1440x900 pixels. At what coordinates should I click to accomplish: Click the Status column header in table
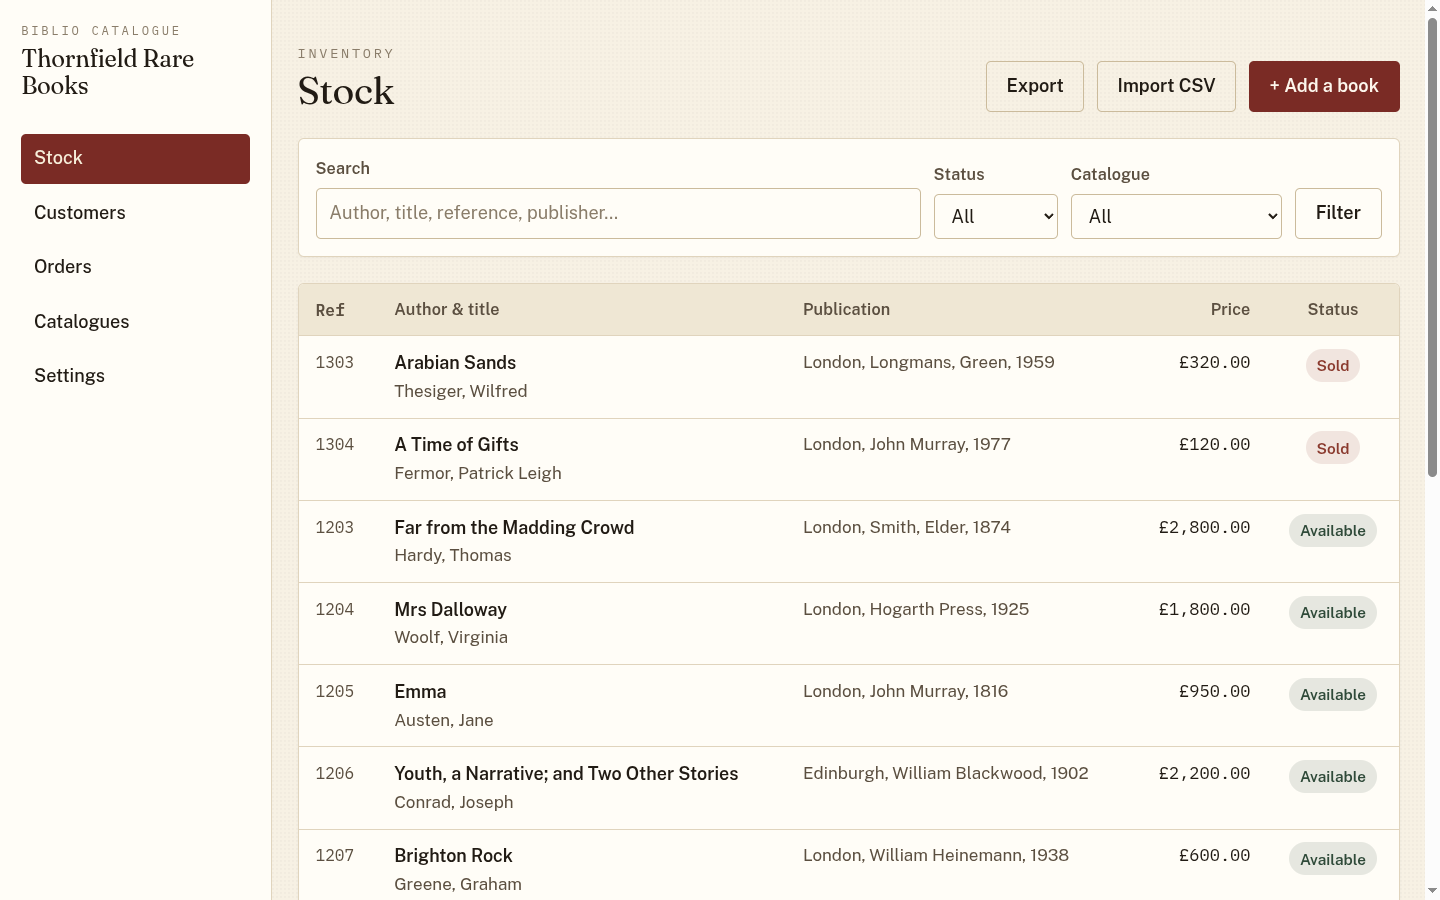1333,310
